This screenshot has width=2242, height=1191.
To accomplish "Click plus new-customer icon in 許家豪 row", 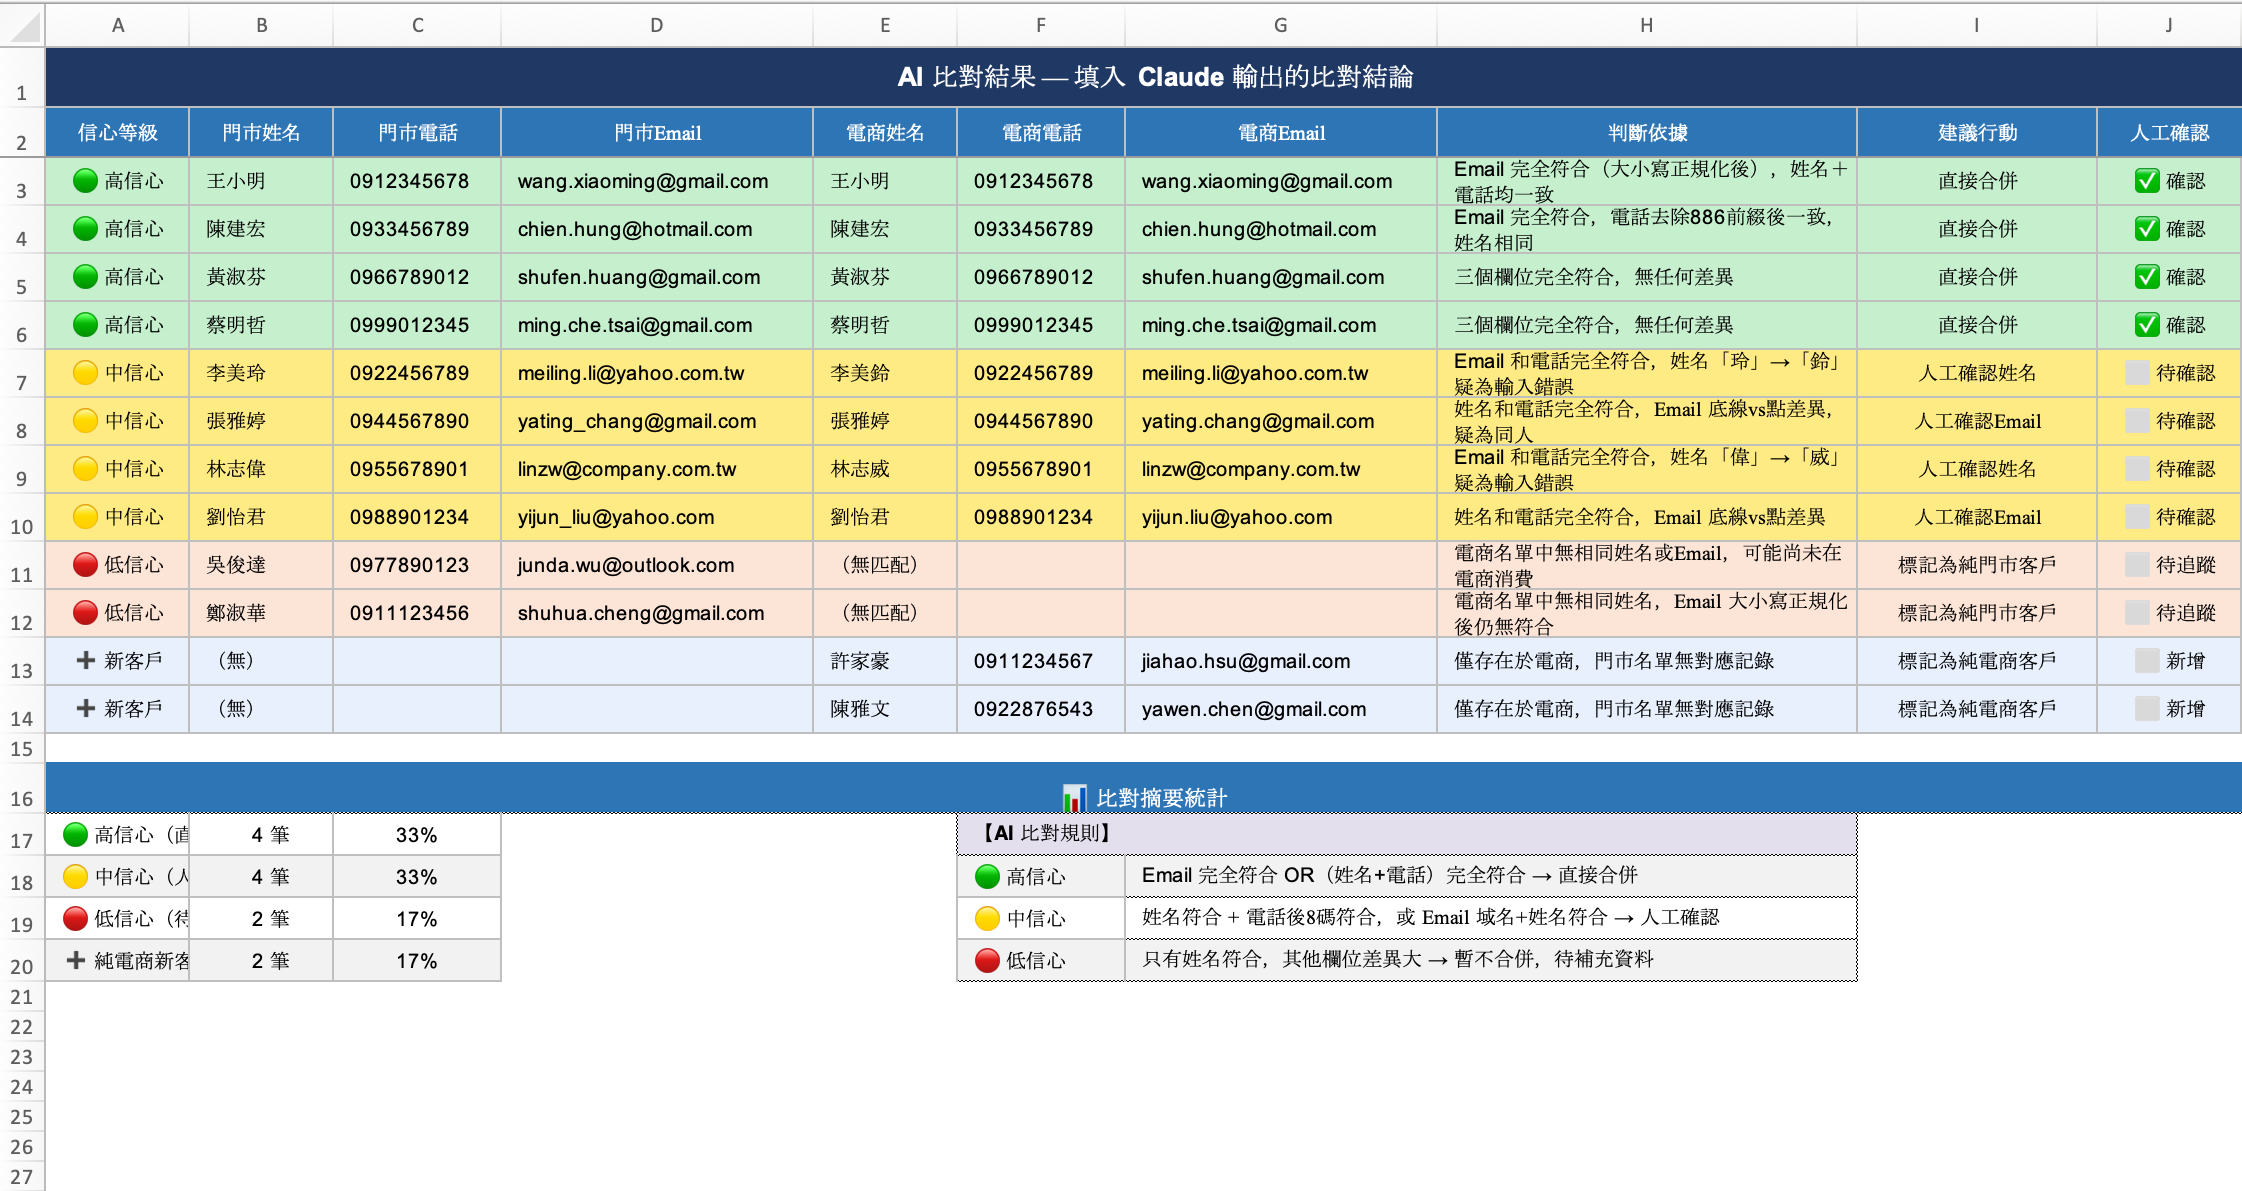I will (86, 660).
